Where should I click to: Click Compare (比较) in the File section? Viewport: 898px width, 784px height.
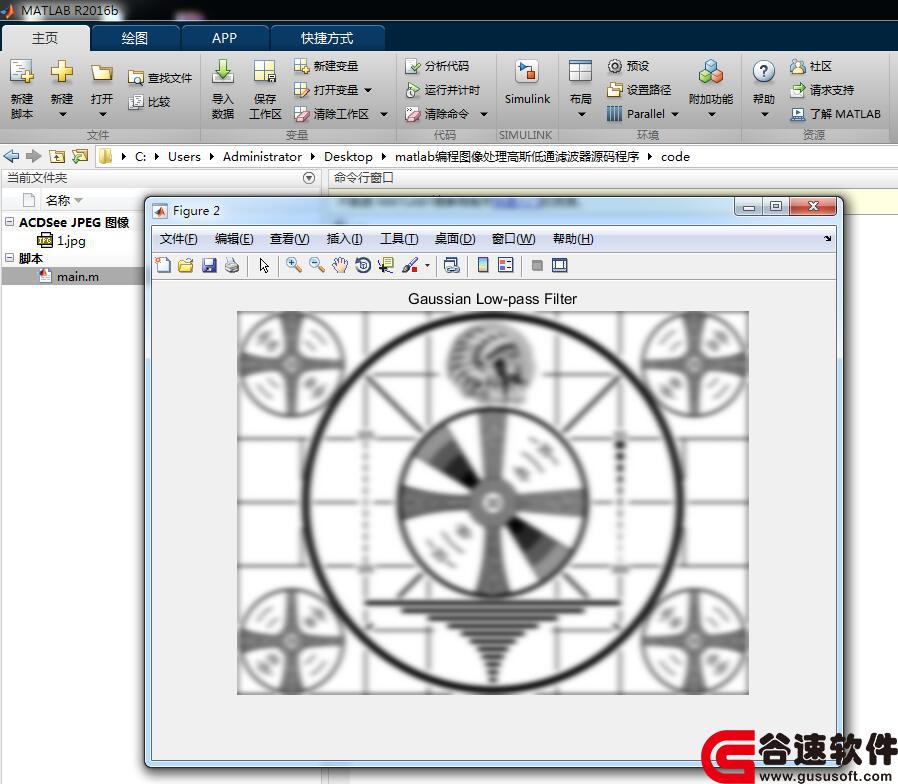point(149,102)
